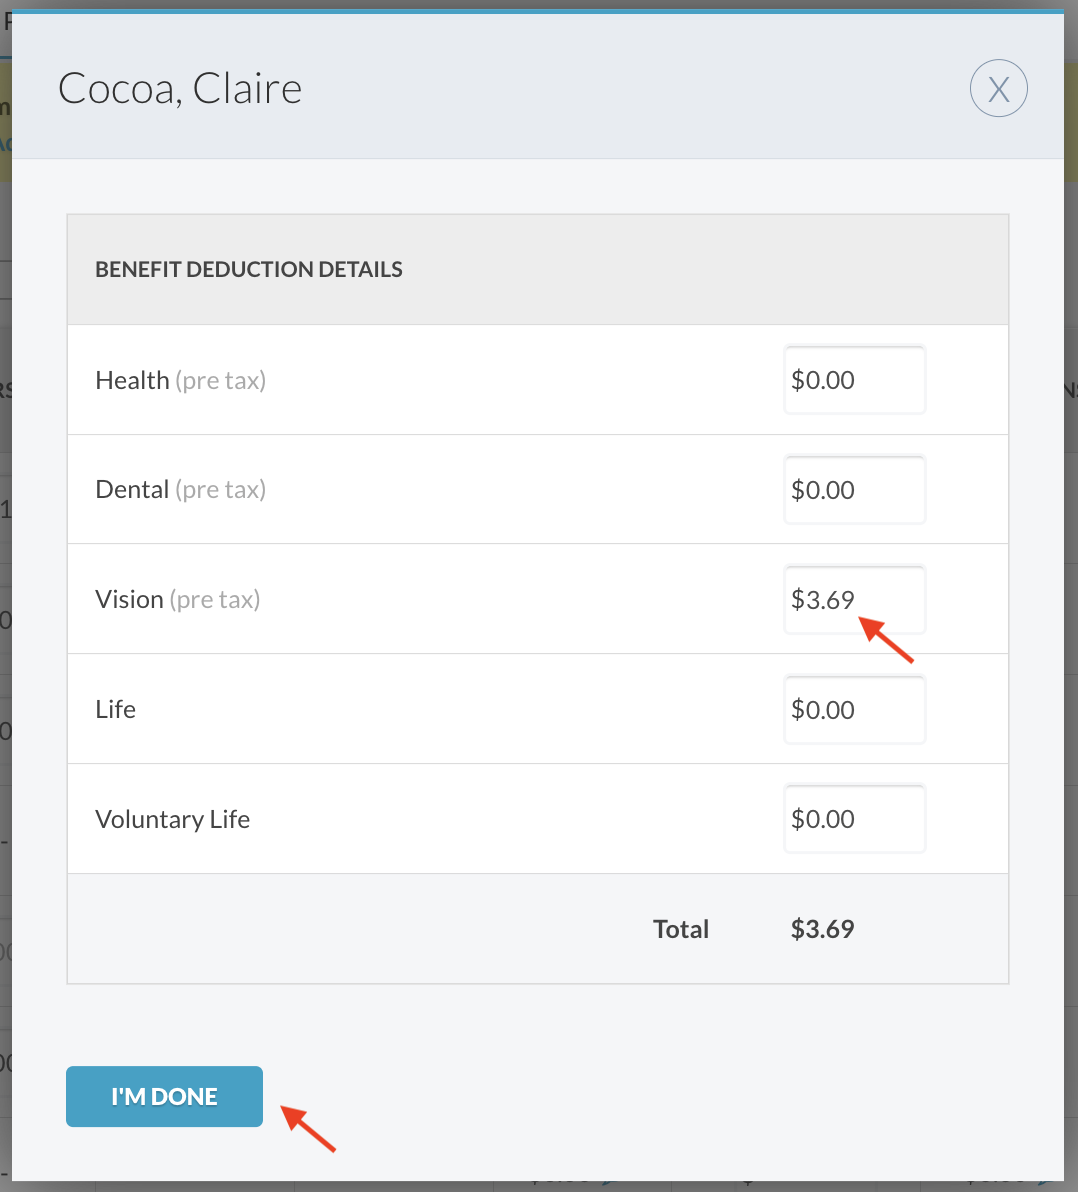Edit the Vision $3.69 amount field

click(x=854, y=600)
